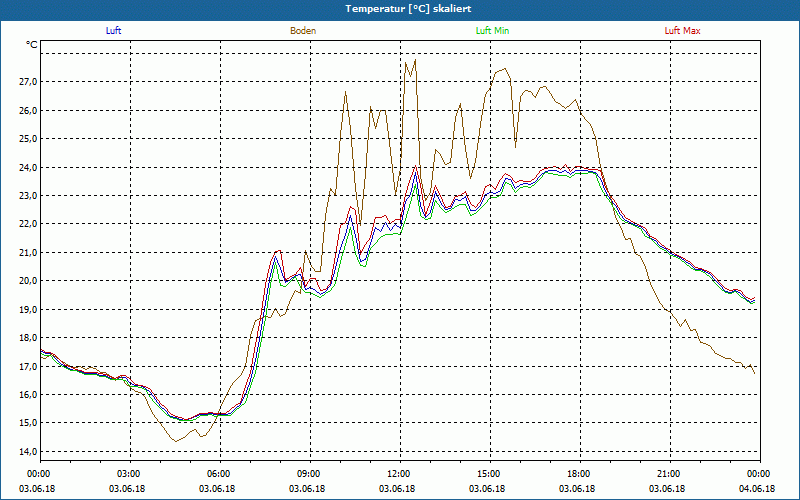The image size is (800, 500).
Task: Click the 26,0 y-axis value
Action: [28, 110]
